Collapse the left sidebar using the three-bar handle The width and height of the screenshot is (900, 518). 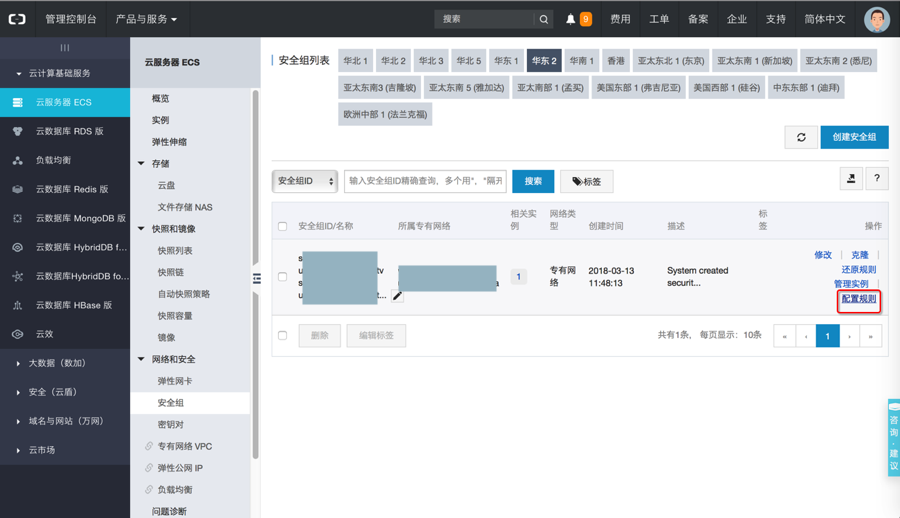click(x=65, y=48)
